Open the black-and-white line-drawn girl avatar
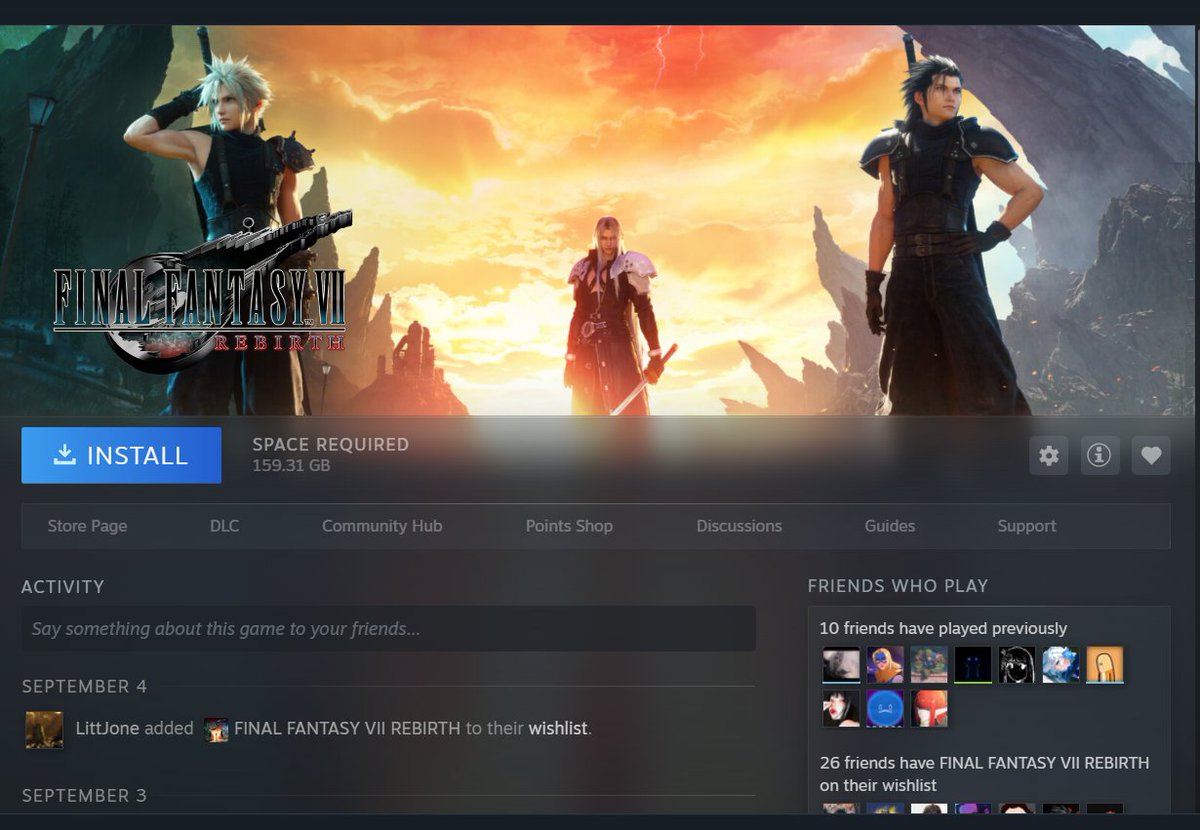Viewport: 1200px width, 830px height. [1017, 664]
